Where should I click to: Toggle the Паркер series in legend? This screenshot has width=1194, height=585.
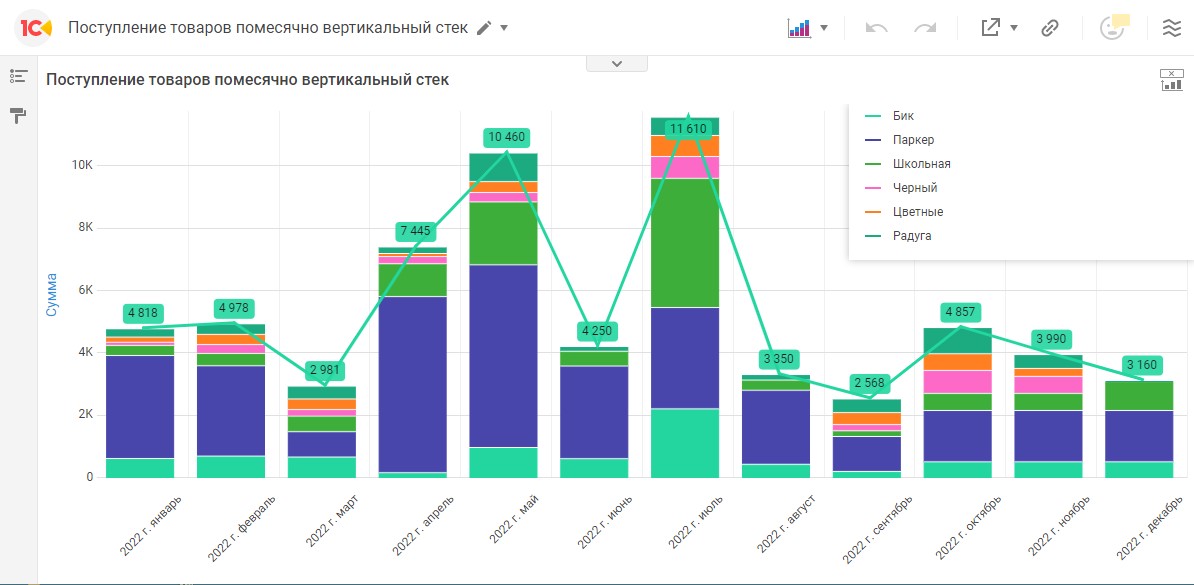913,140
